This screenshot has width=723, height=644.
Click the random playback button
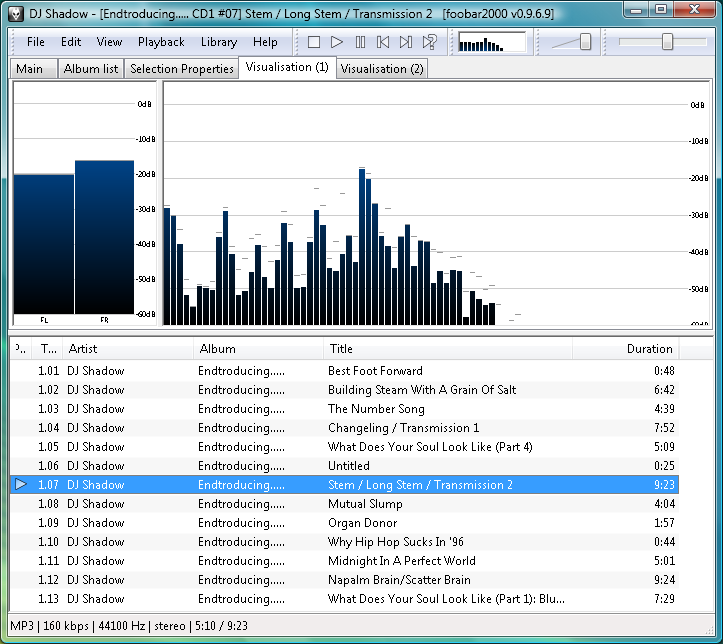click(429, 42)
